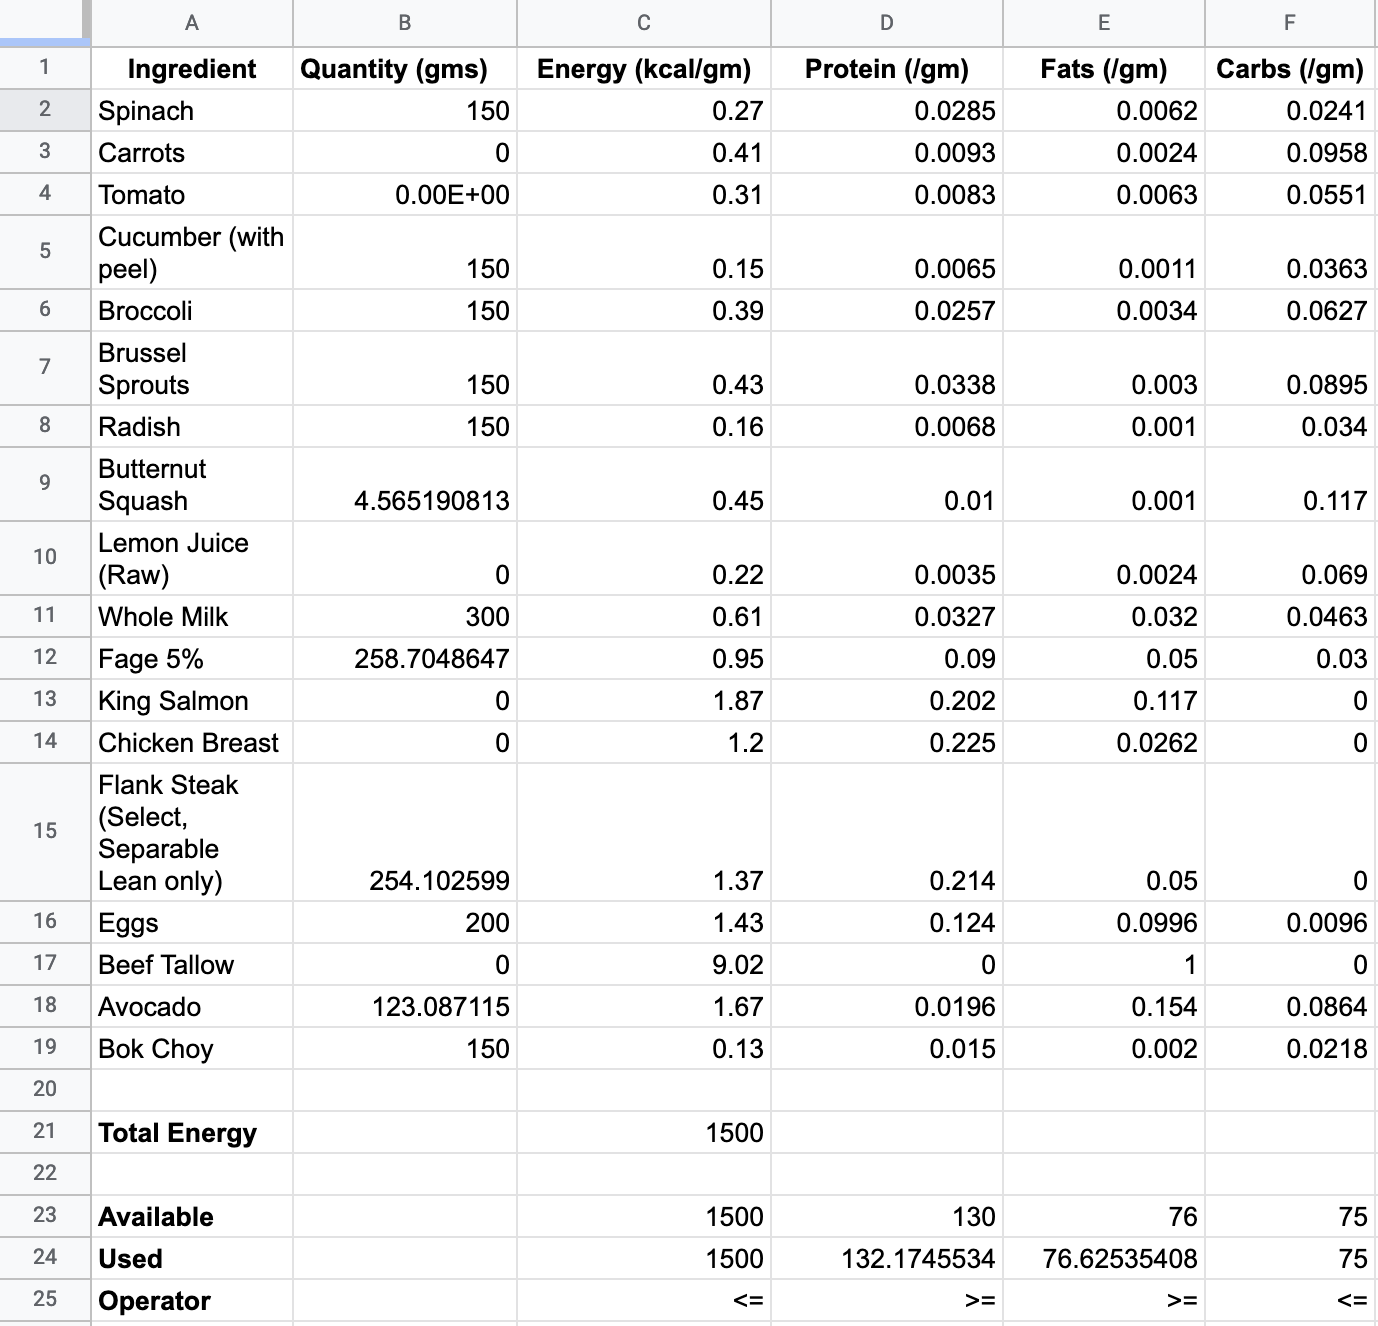The width and height of the screenshot is (1378, 1326).
Task: Select Avocado quantity 123.087115
Action: click(x=405, y=1006)
